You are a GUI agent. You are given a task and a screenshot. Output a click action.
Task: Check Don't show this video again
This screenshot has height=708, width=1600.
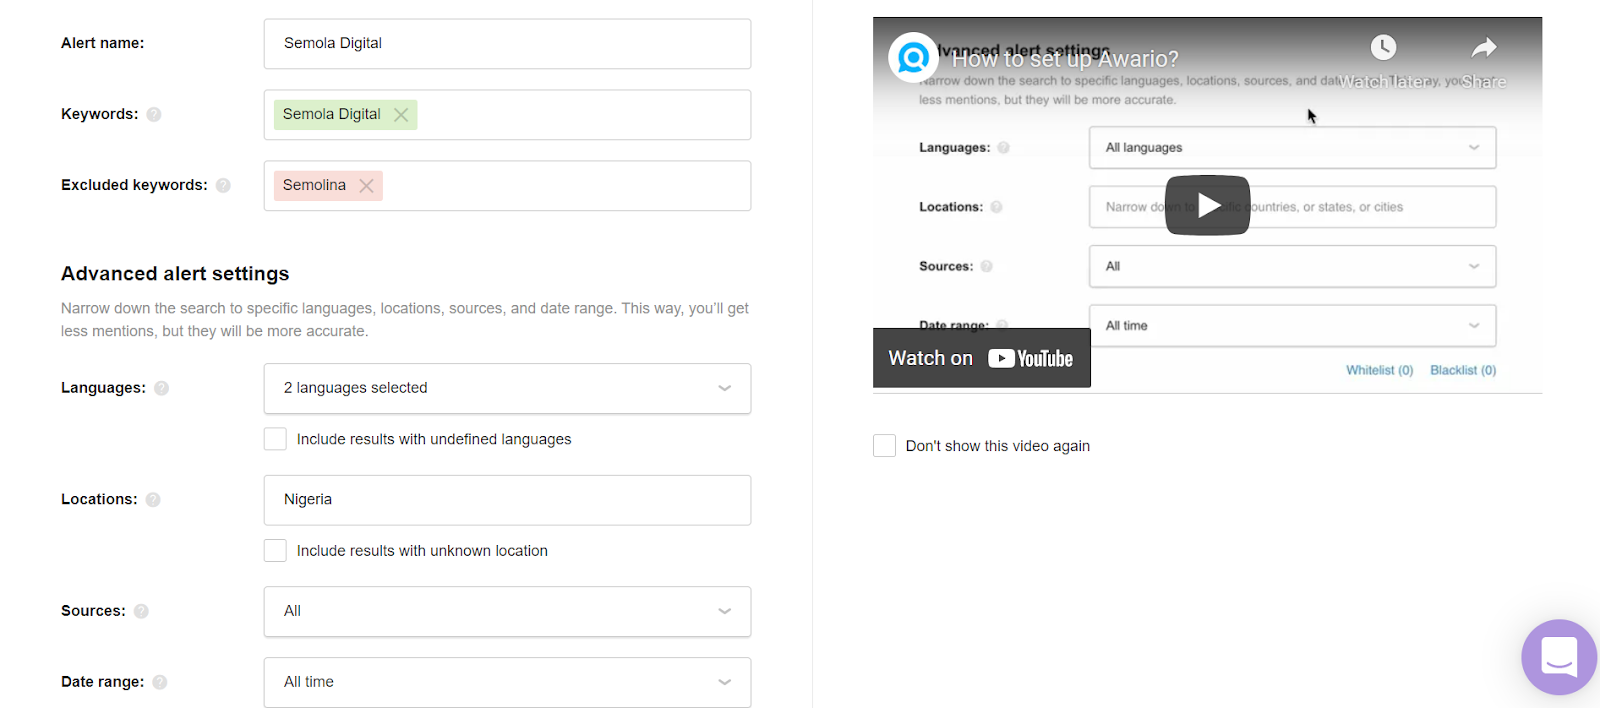pos(884,446)
